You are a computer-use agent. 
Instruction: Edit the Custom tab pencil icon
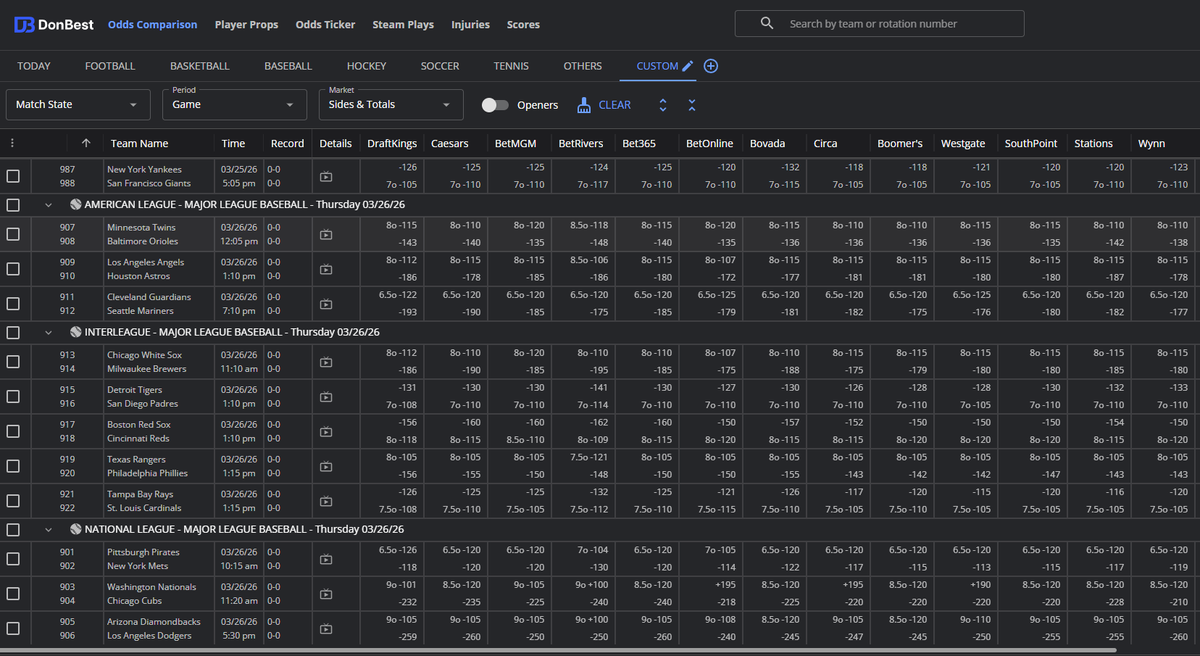coord(687,66)
